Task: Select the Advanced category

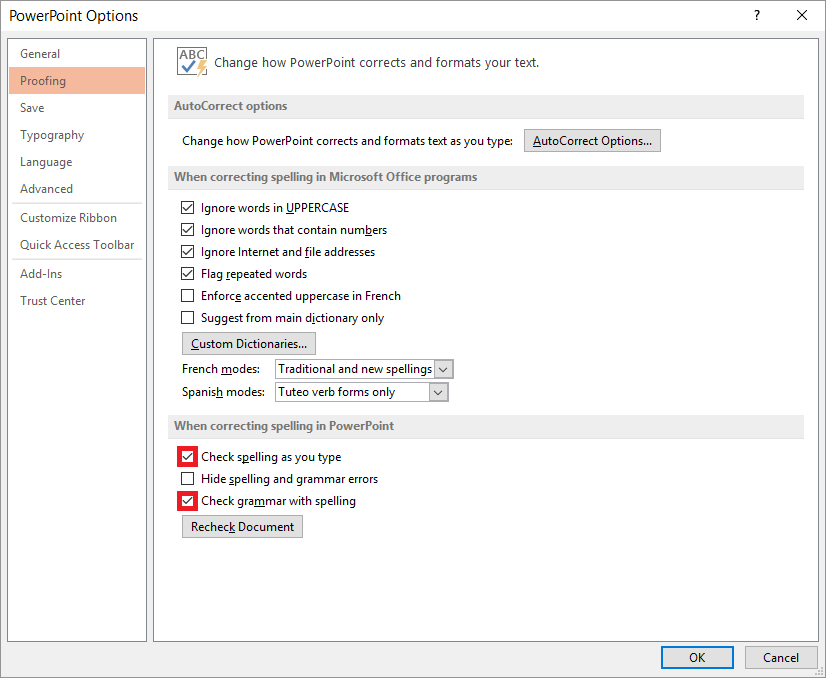Action: [x=46, y=189]
